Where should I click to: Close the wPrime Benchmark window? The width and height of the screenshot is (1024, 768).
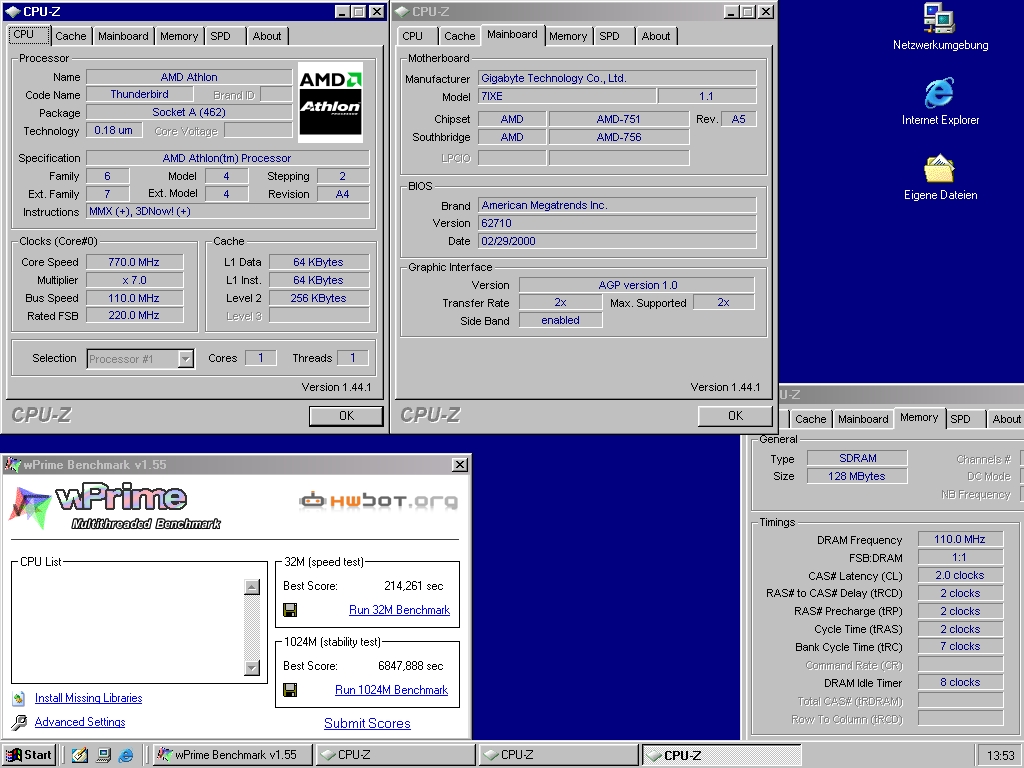click(x=460, y=464)
